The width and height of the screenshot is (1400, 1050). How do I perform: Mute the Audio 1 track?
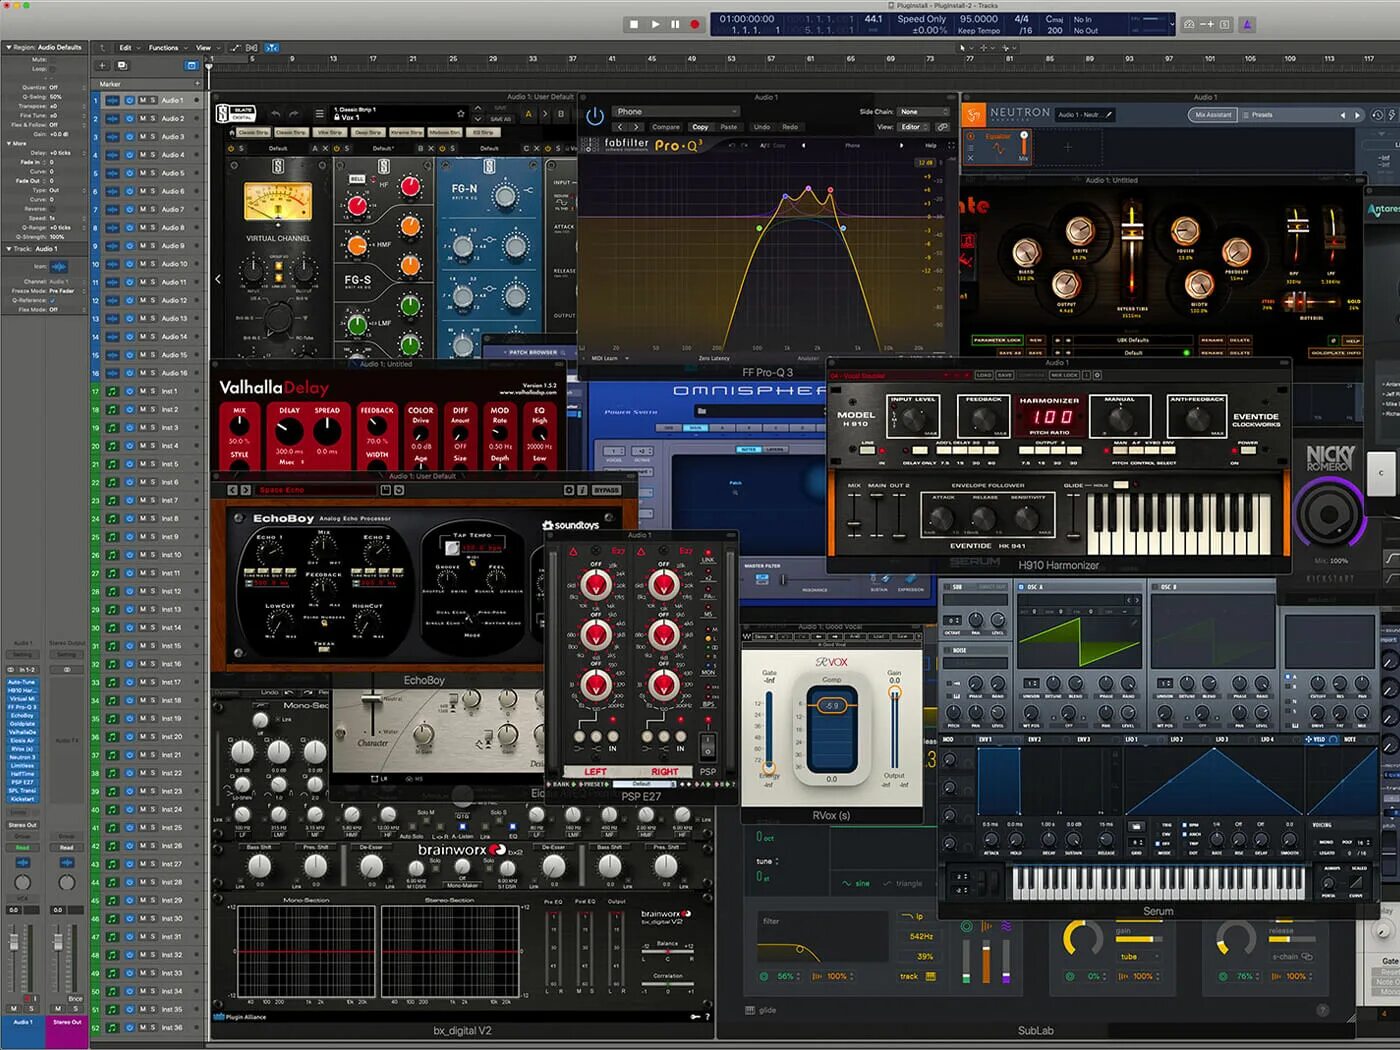pyautogui.click(x=143, y=100)
